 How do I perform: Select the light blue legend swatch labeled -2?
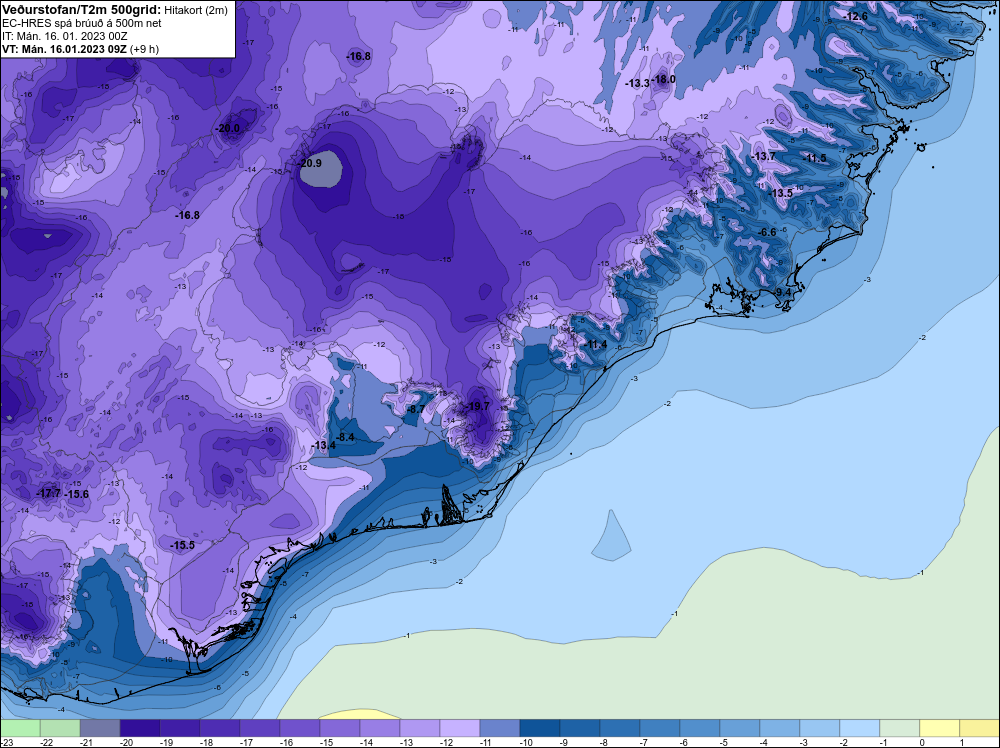point(860,728)
